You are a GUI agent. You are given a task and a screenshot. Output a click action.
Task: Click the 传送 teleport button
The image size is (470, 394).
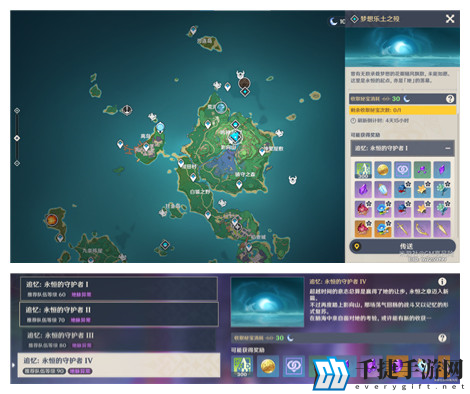click(402, 246)
